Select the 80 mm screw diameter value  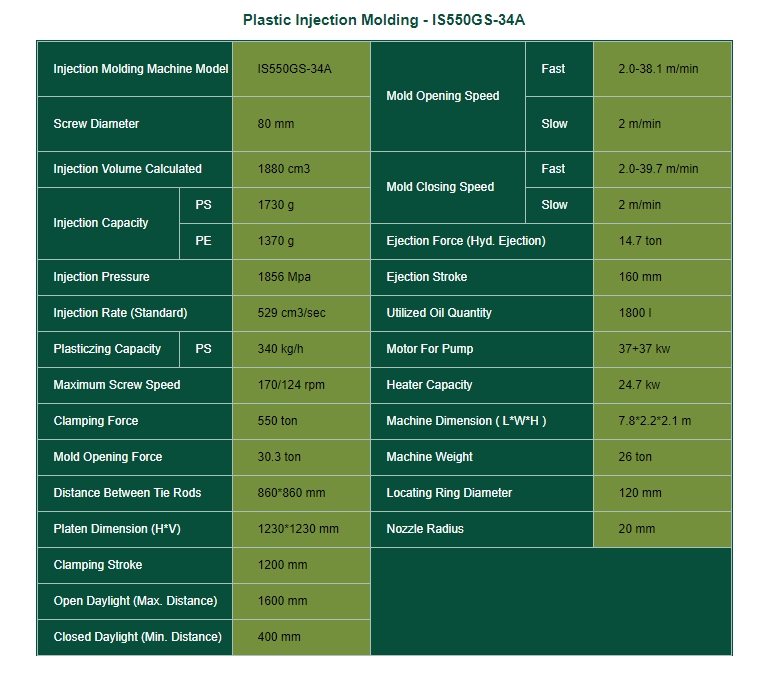click(x=301, y=124)
